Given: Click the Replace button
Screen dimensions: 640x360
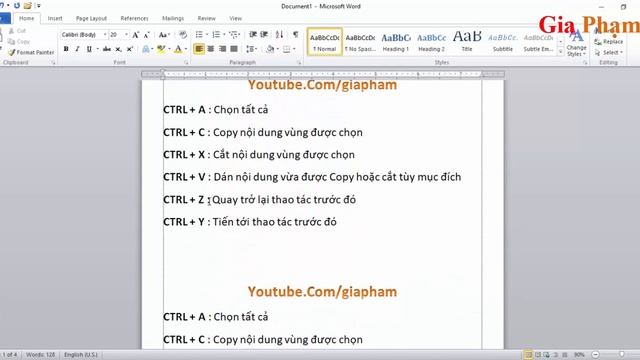Looking at the screenshot, I should click(609, 42).
